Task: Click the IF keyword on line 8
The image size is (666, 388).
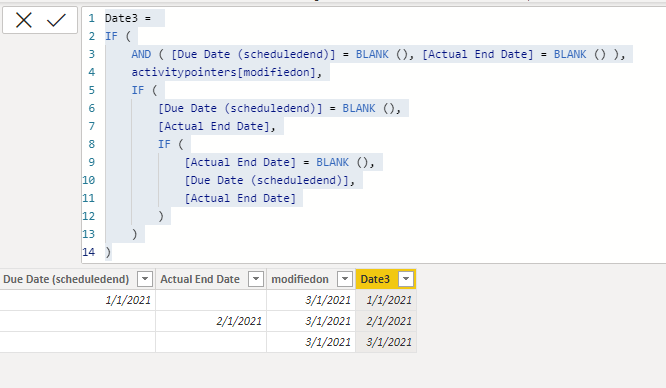Action: pos(164,144)
